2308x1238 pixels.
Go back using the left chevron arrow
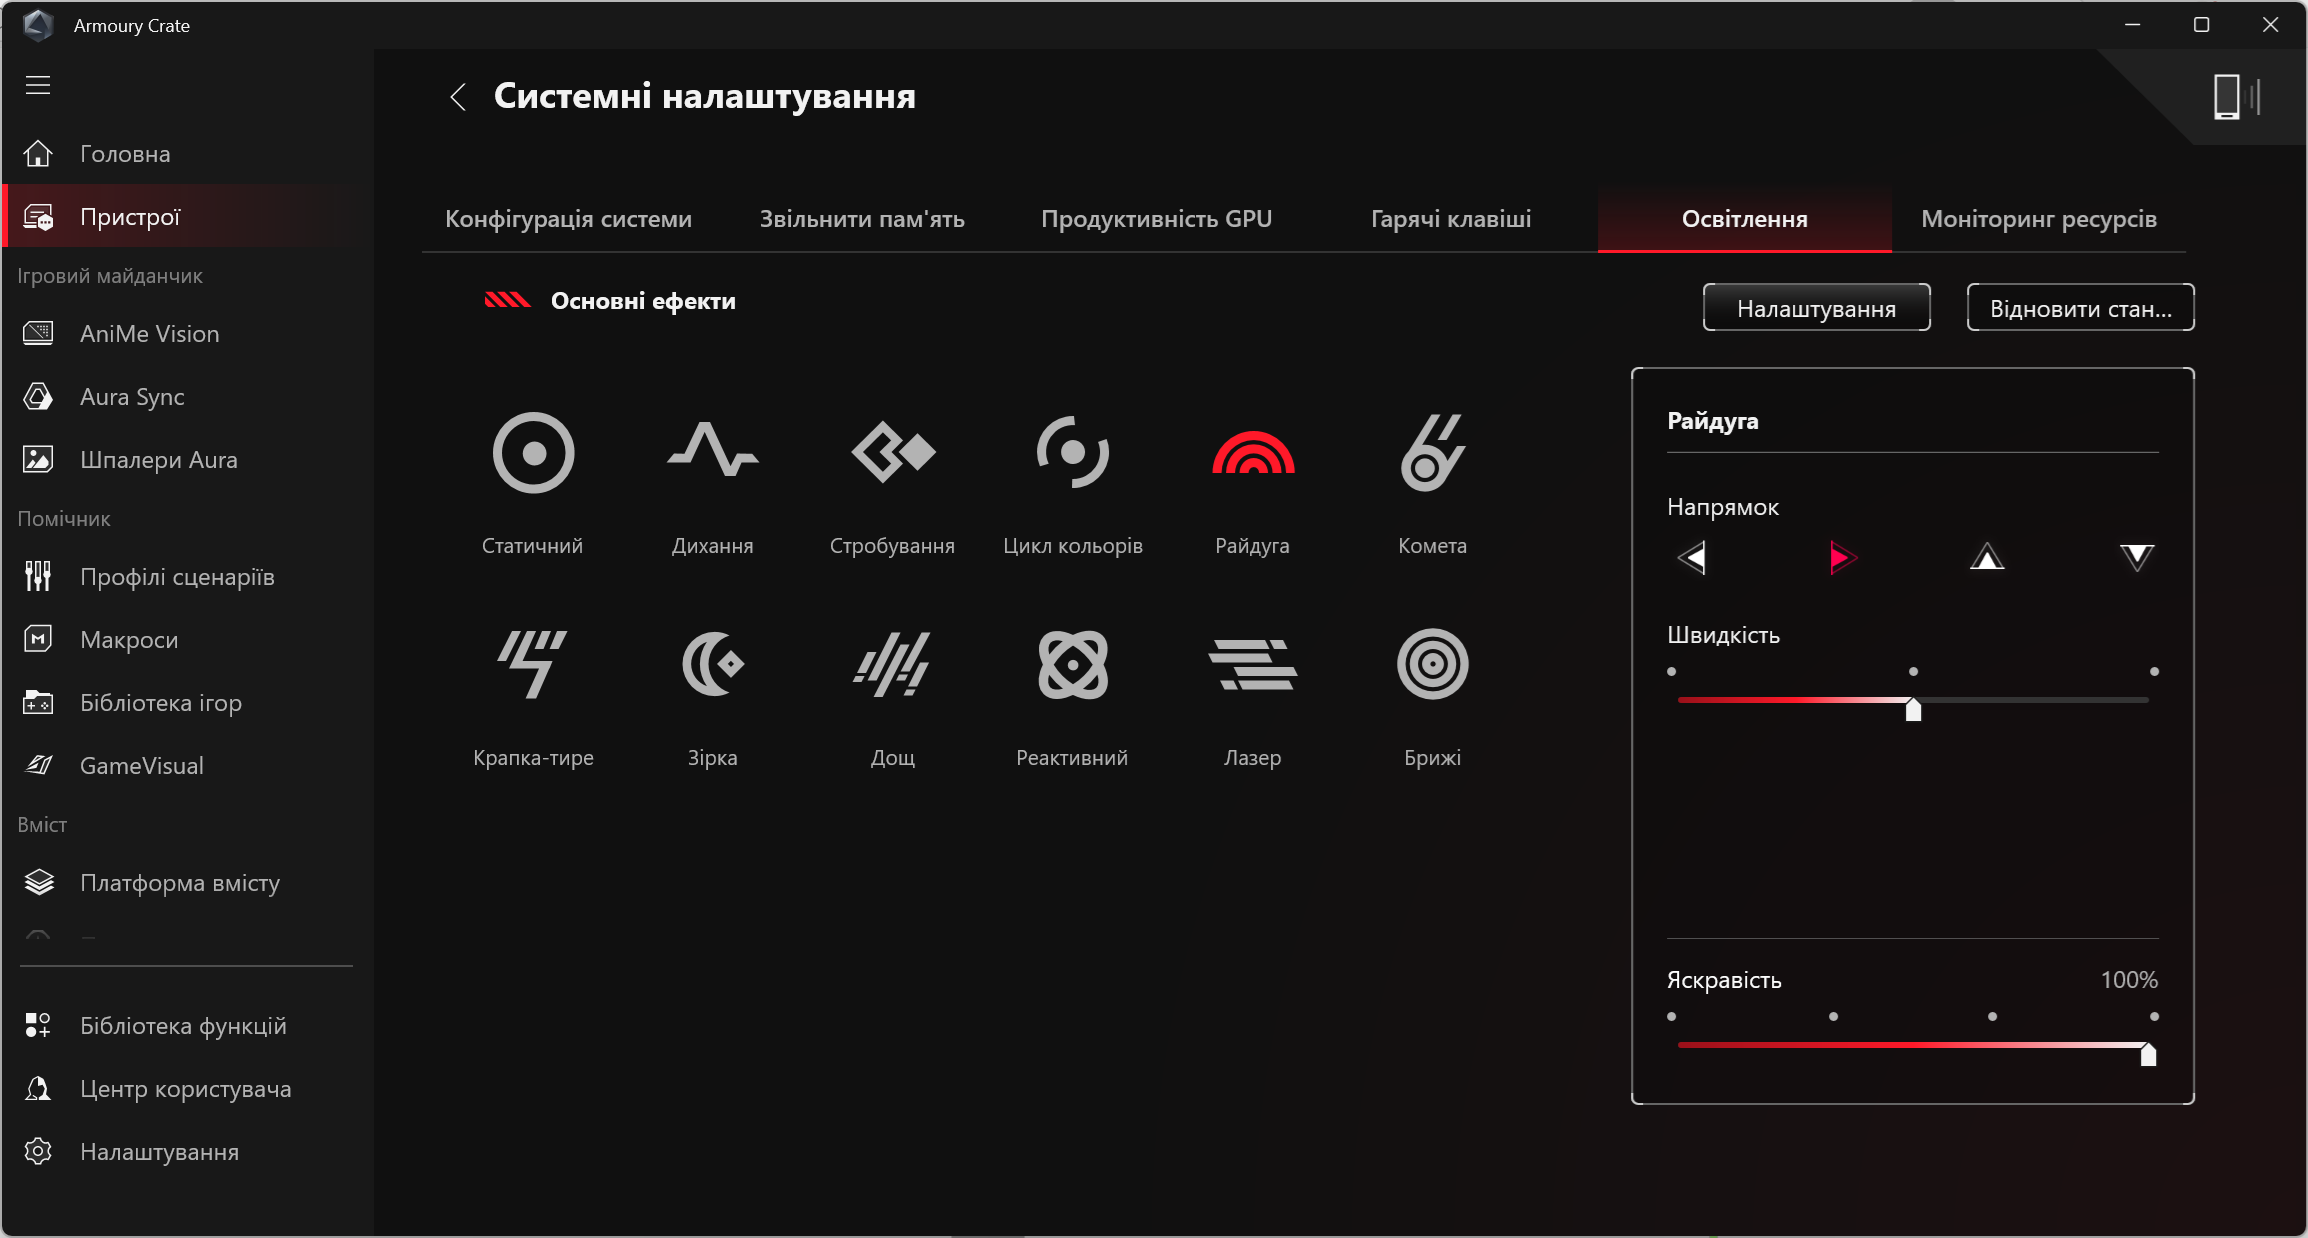pyautogui.click(x=458, y=97)
